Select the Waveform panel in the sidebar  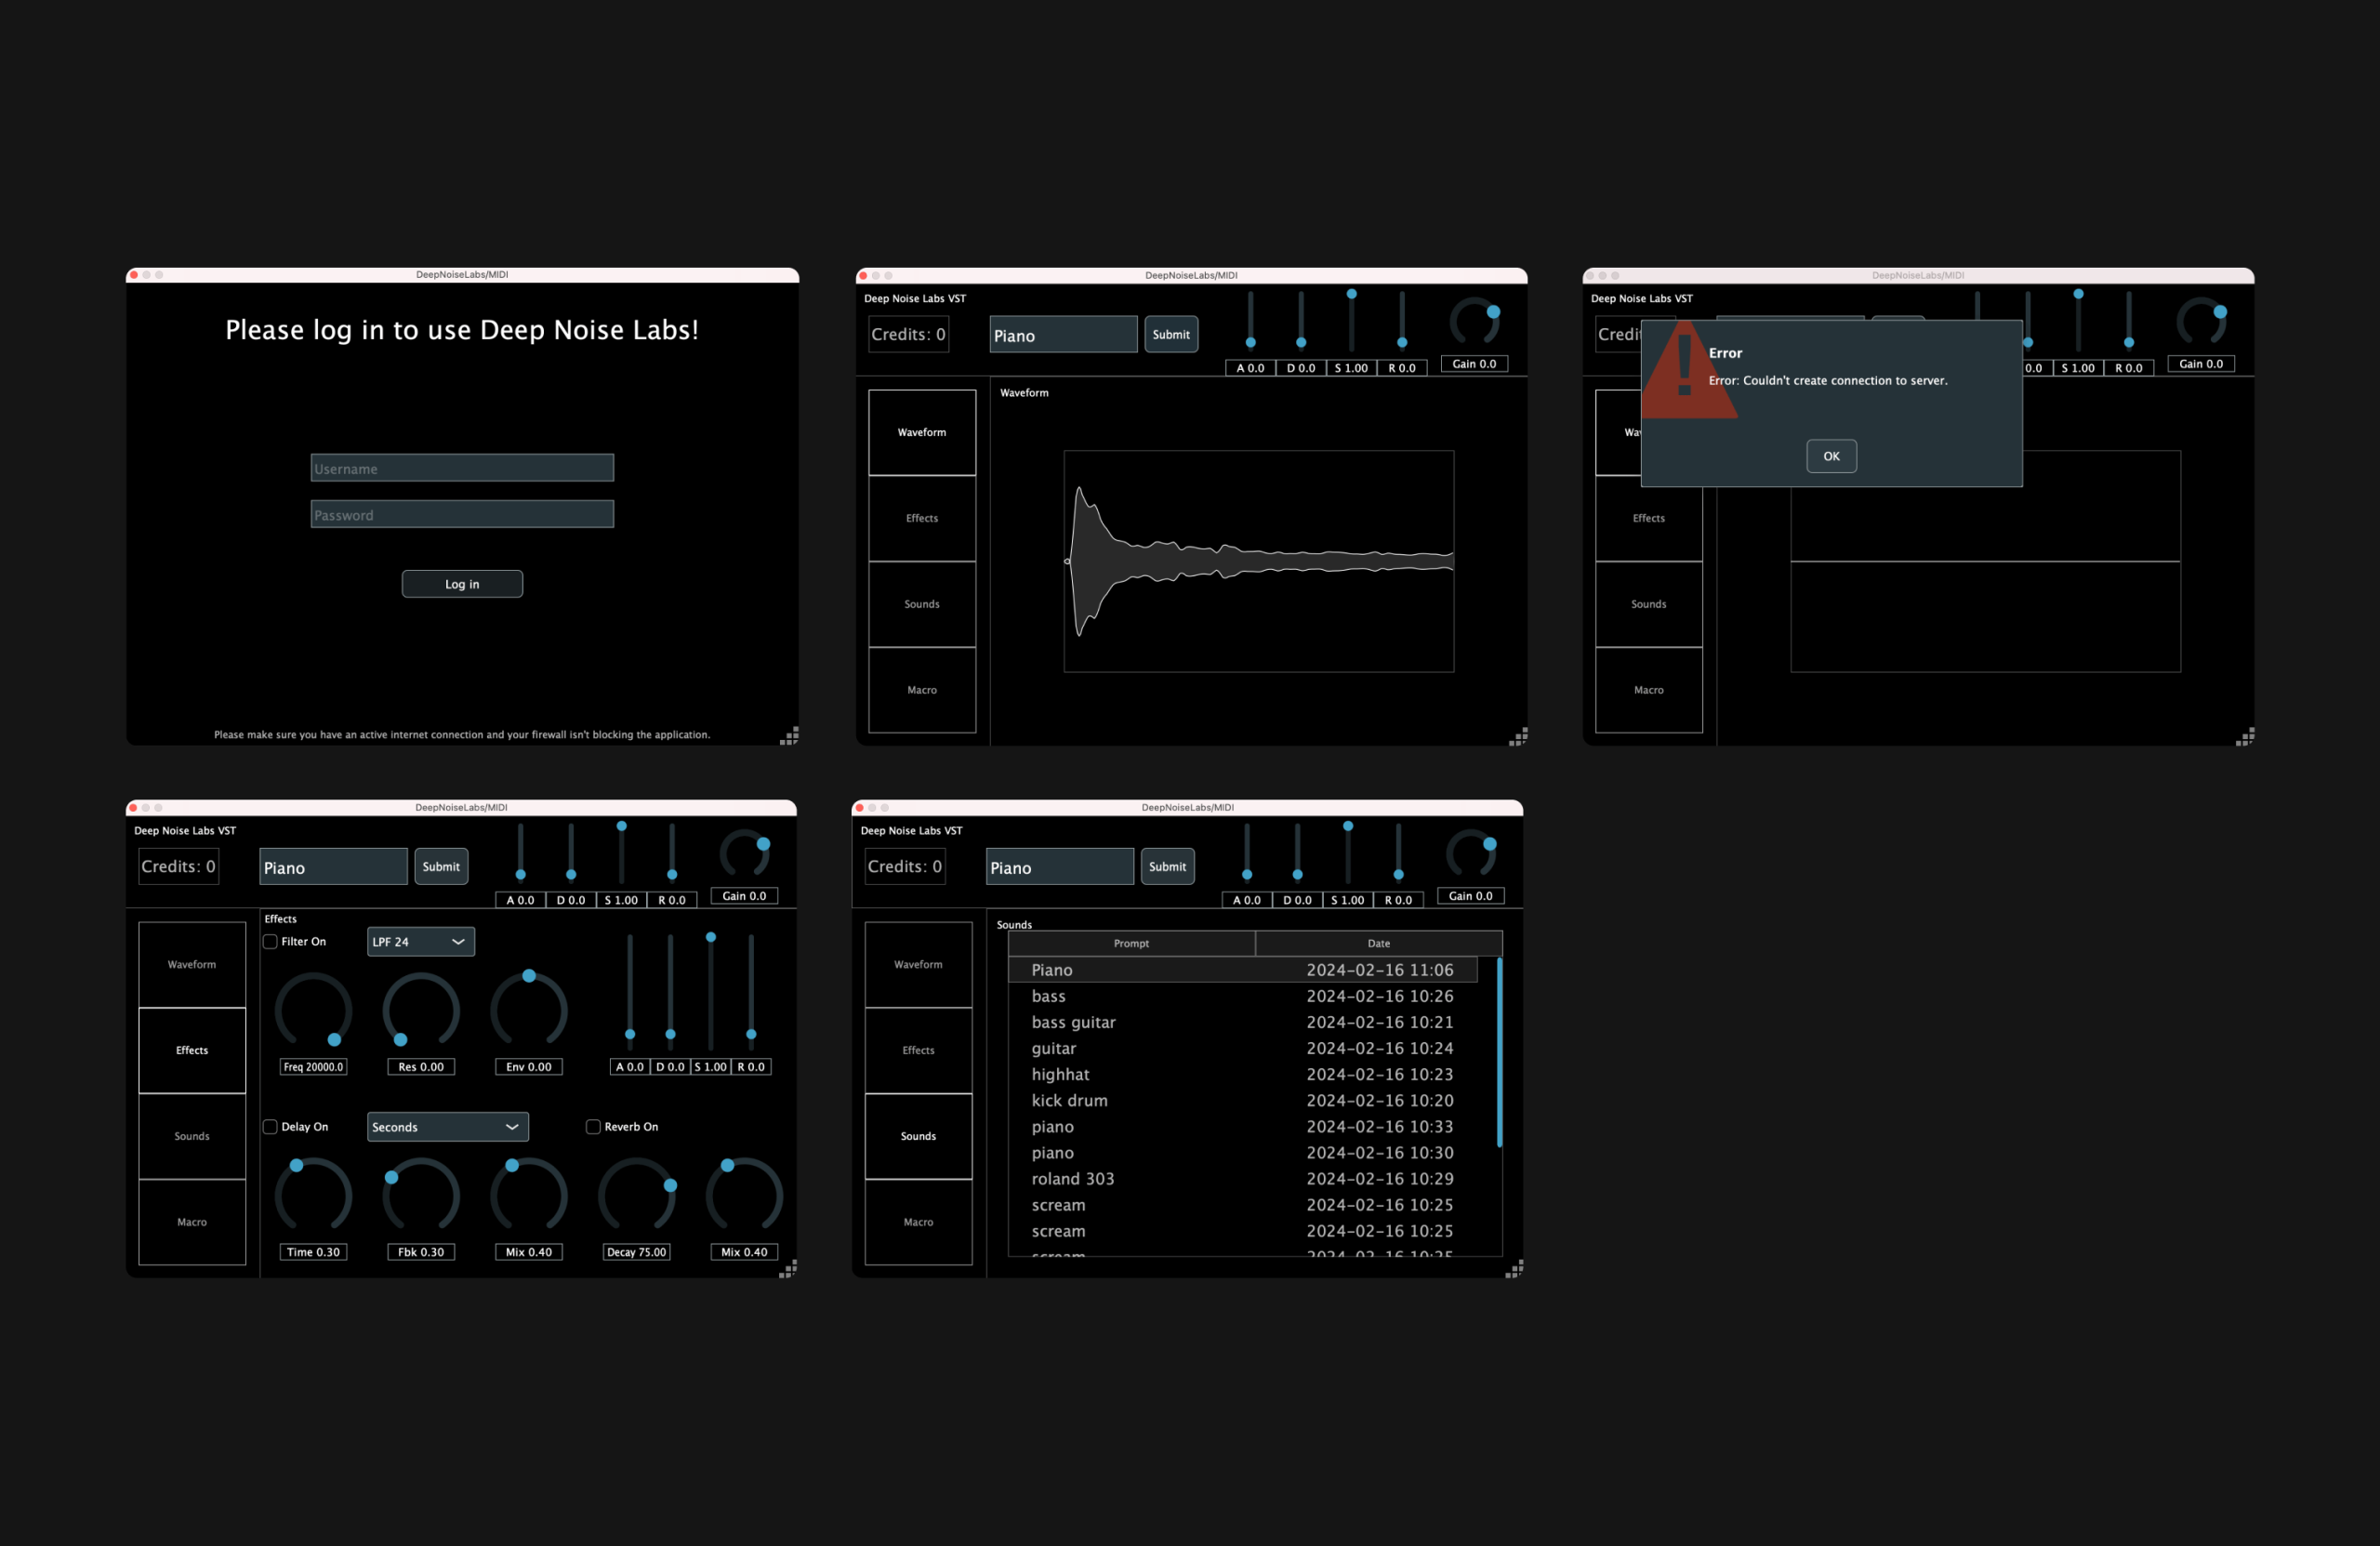coord(921,432)
